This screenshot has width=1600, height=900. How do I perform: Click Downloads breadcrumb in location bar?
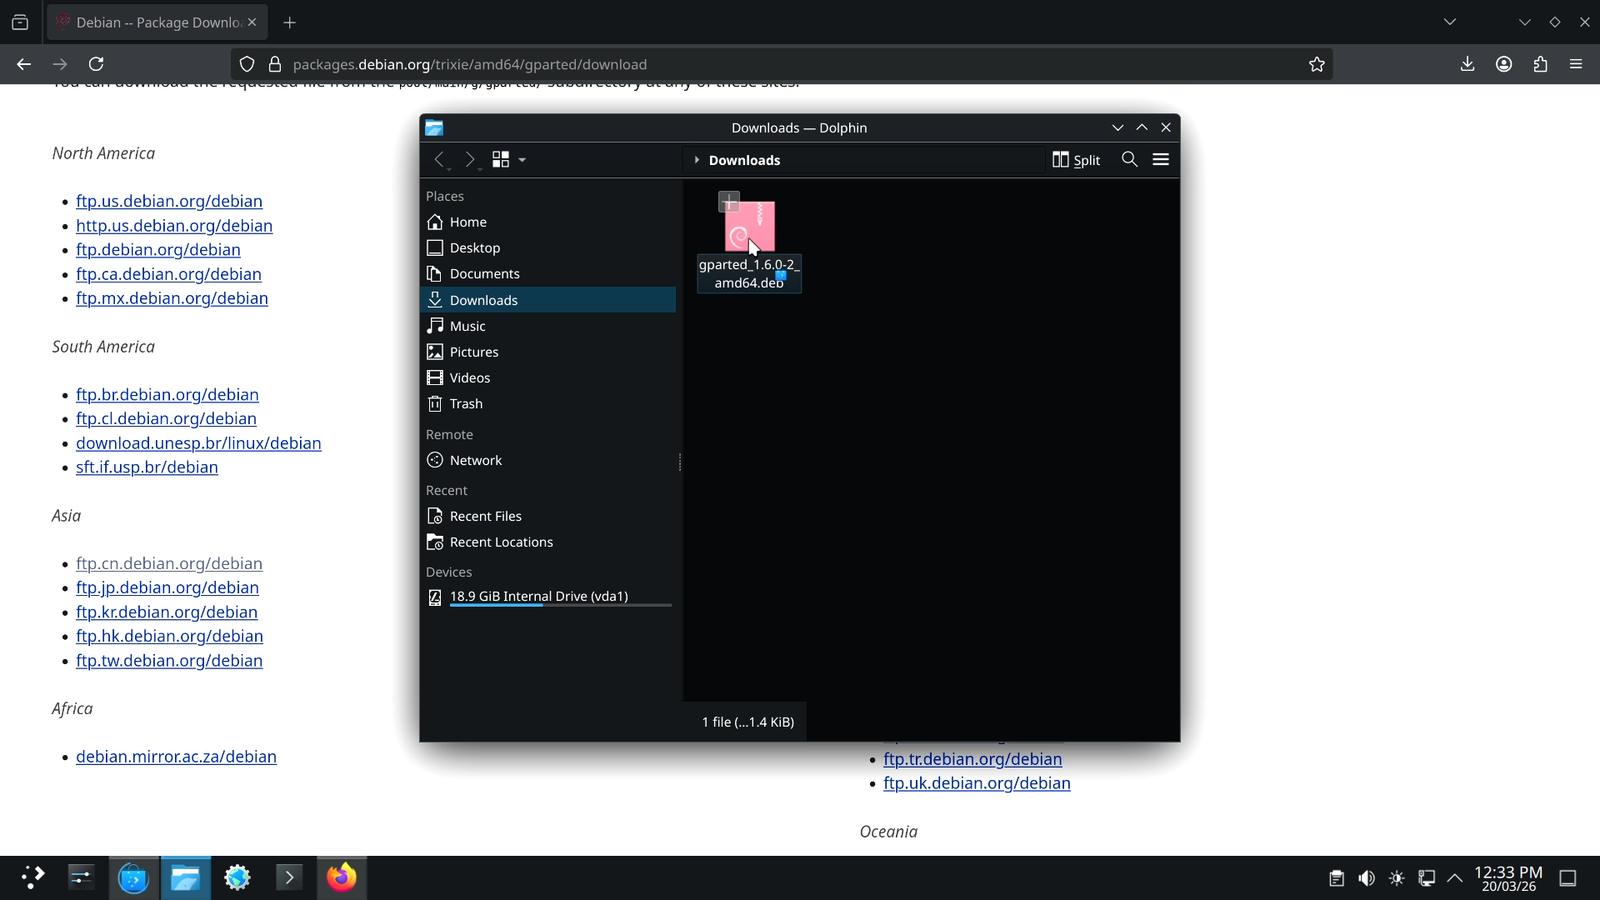click(x=744, y=160)
